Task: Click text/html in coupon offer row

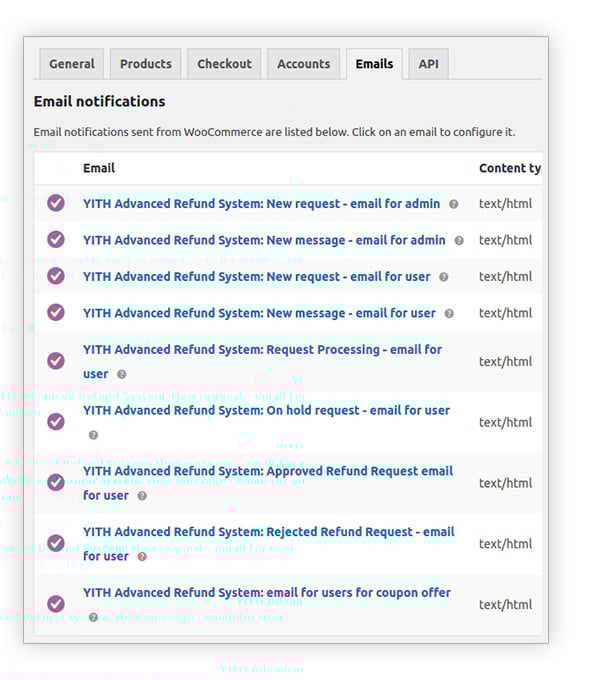Action: pos(505,605)
